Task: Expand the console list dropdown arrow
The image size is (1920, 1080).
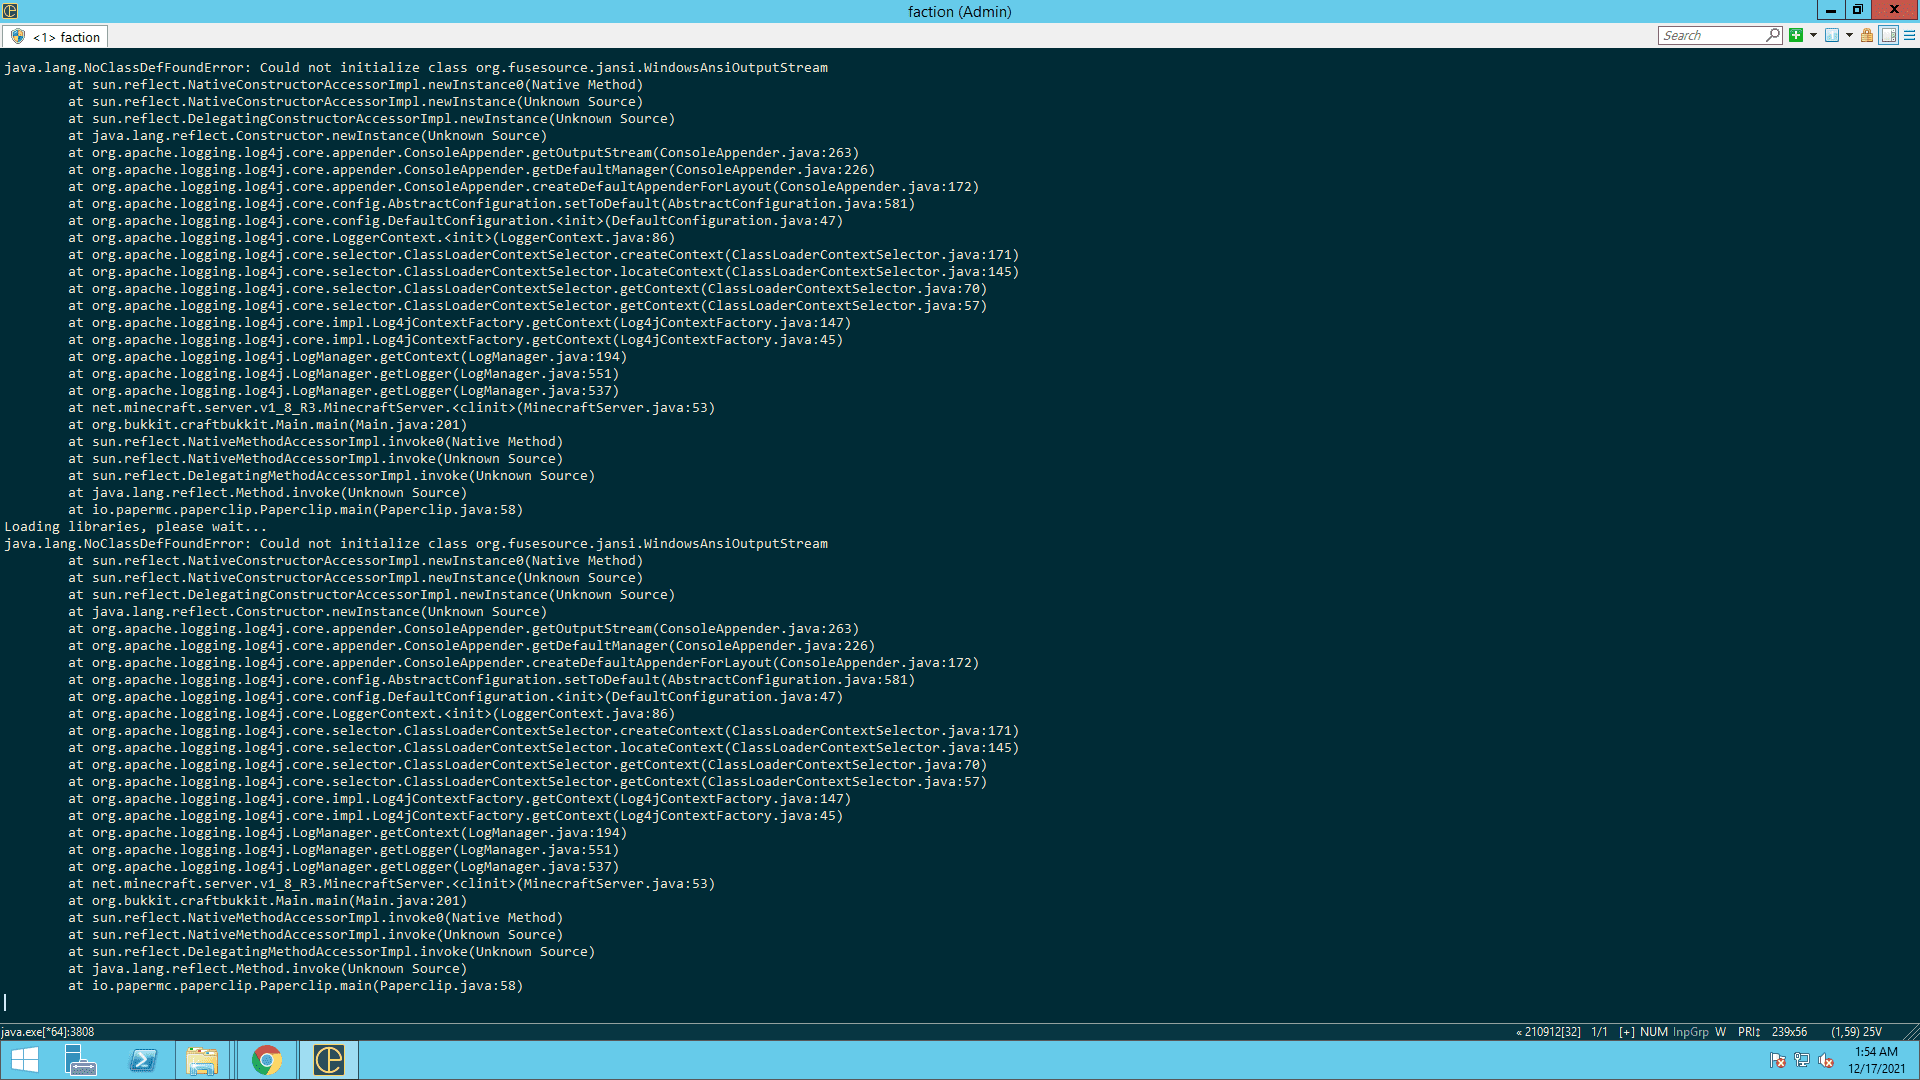Action: point(1849,36)
